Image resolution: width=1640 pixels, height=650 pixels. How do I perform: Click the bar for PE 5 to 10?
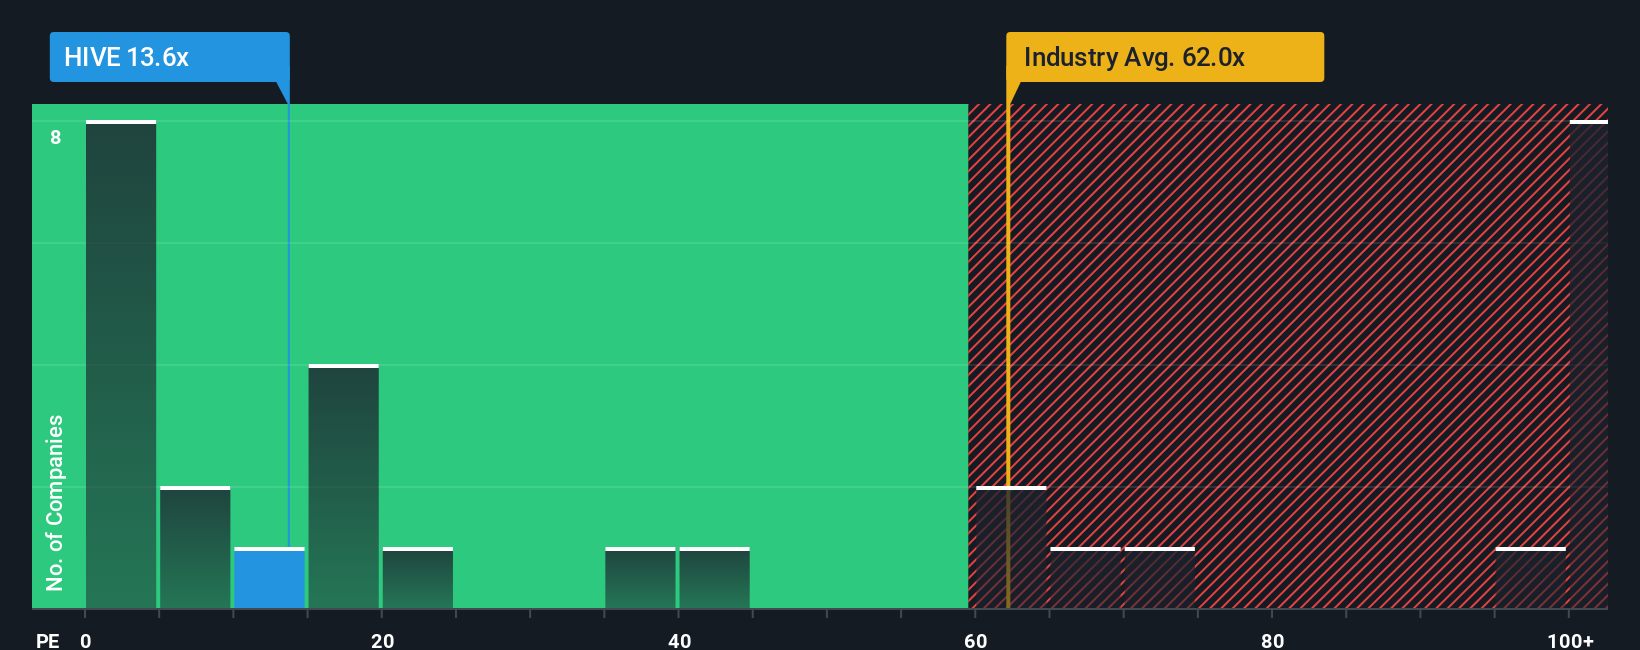[x=195, y=547]
